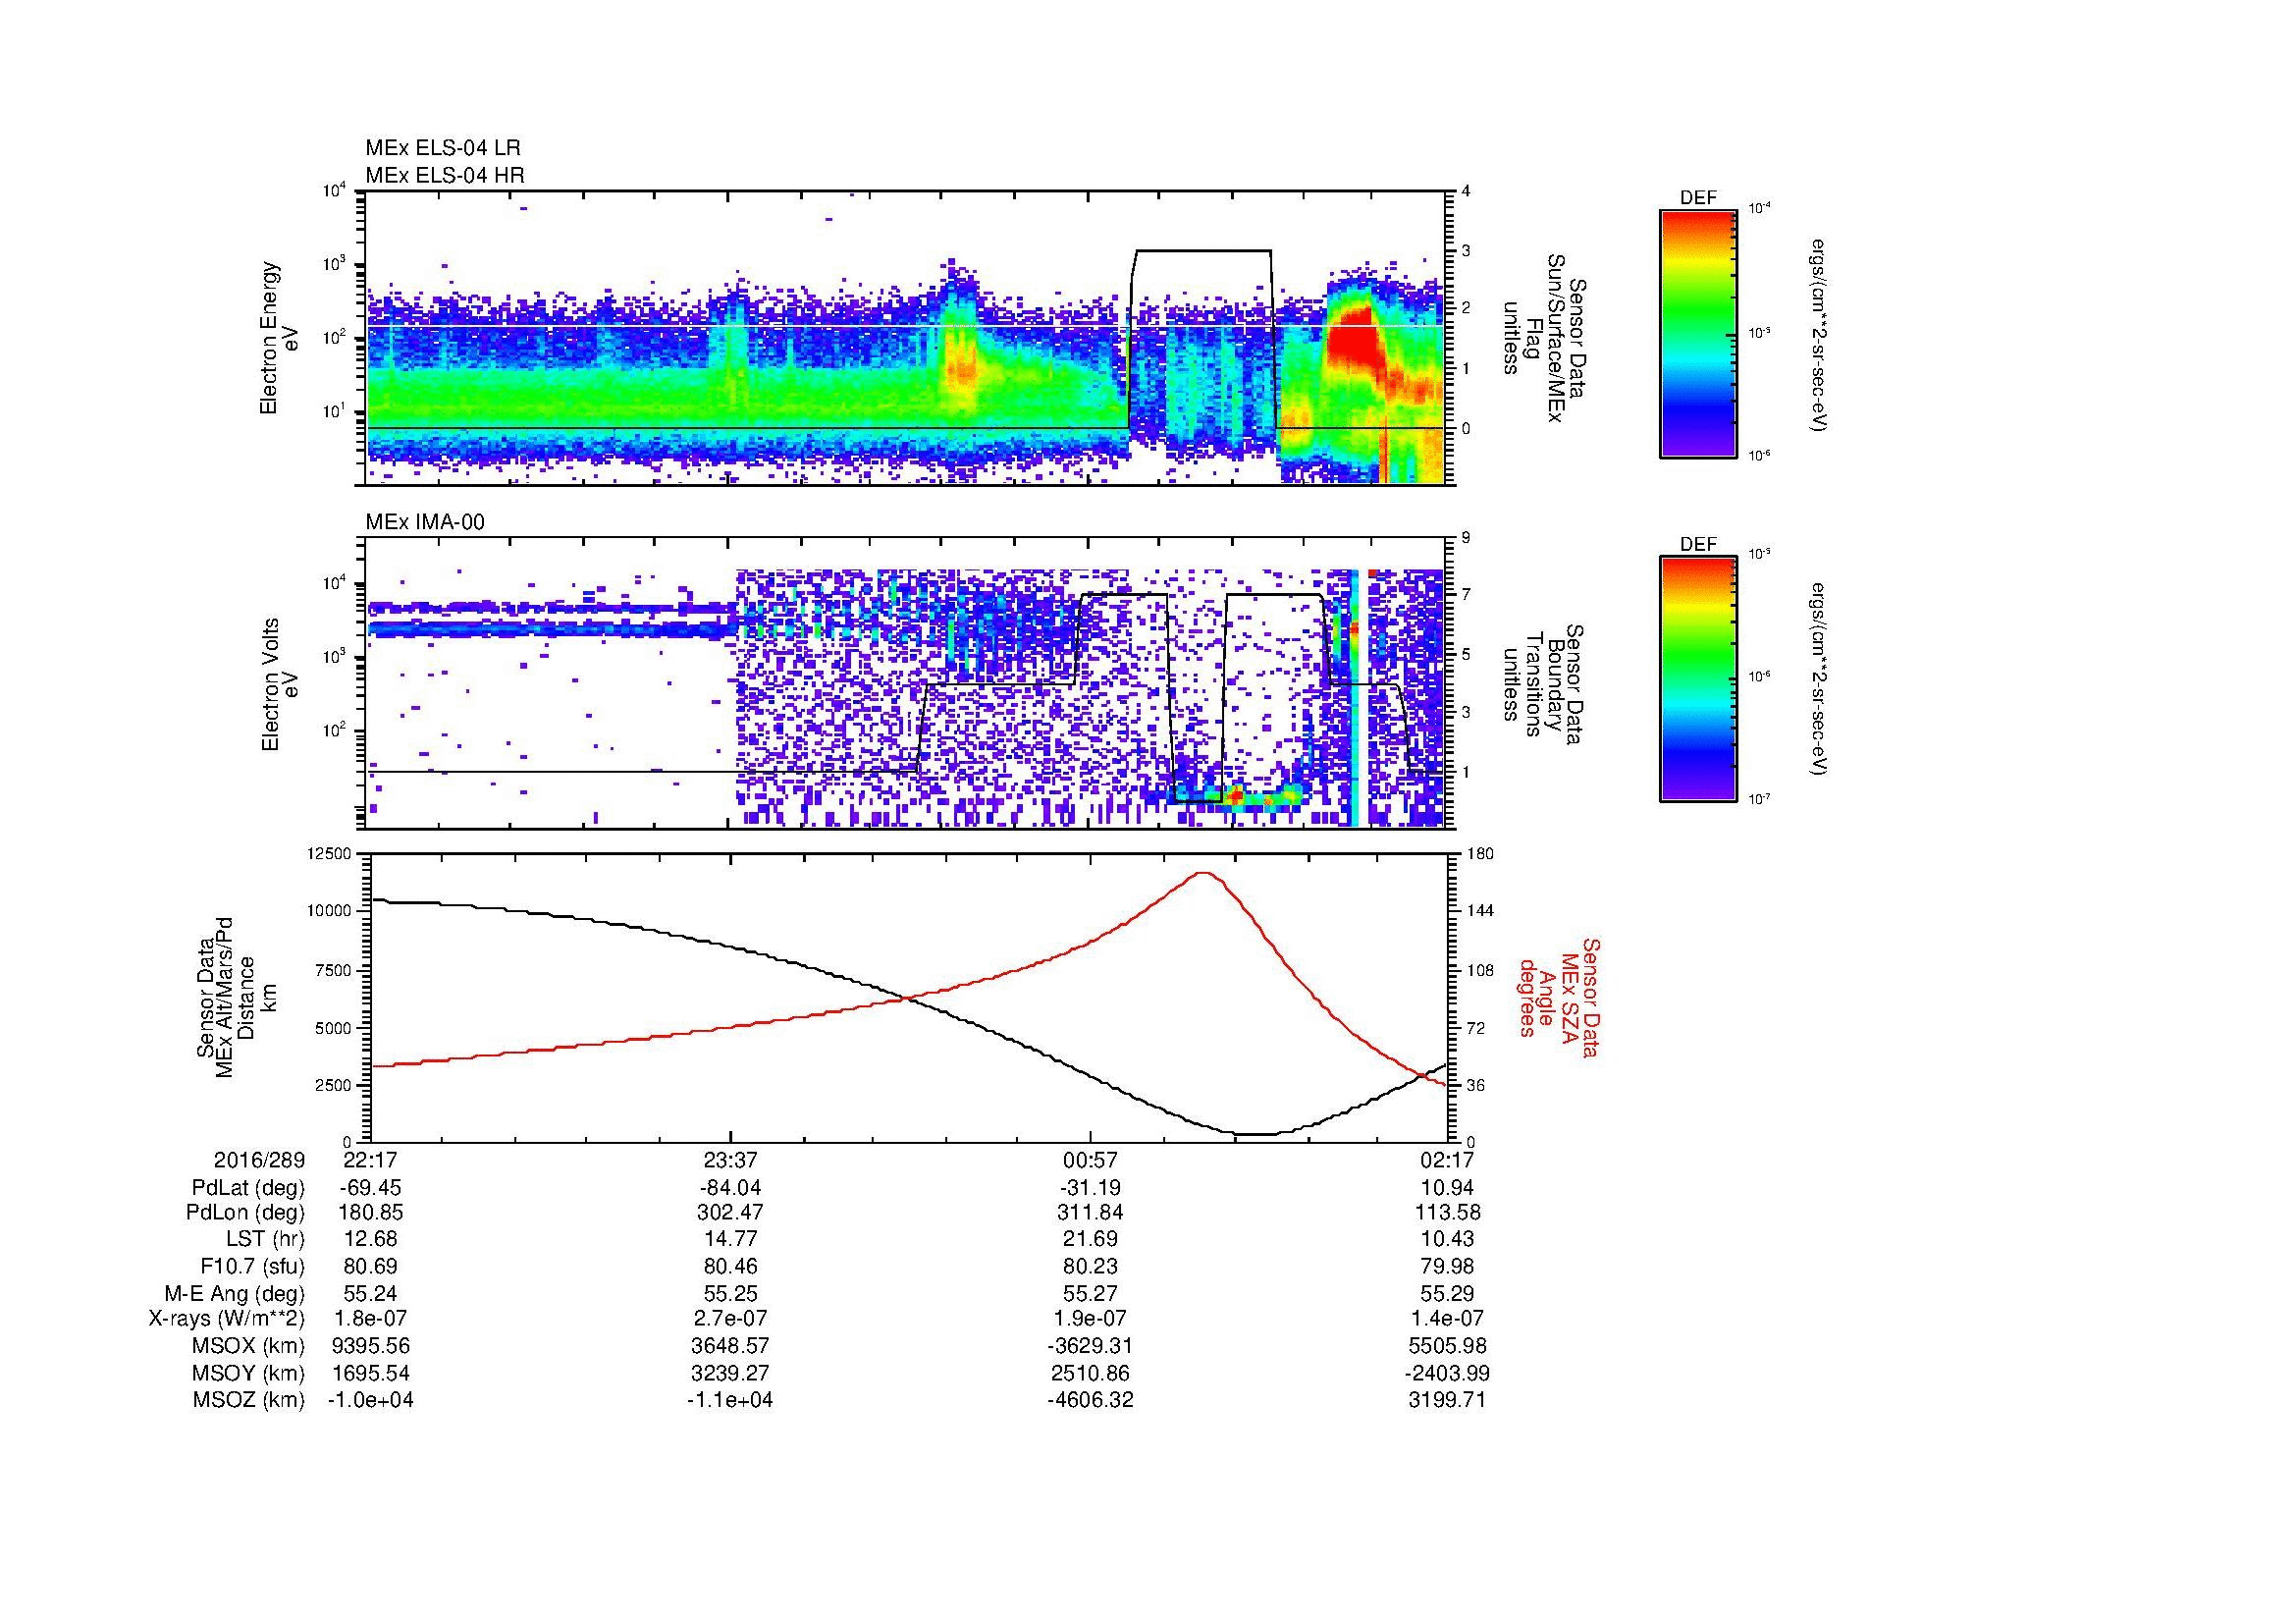Click the PdLat value 10.94

point(1447,1188)
